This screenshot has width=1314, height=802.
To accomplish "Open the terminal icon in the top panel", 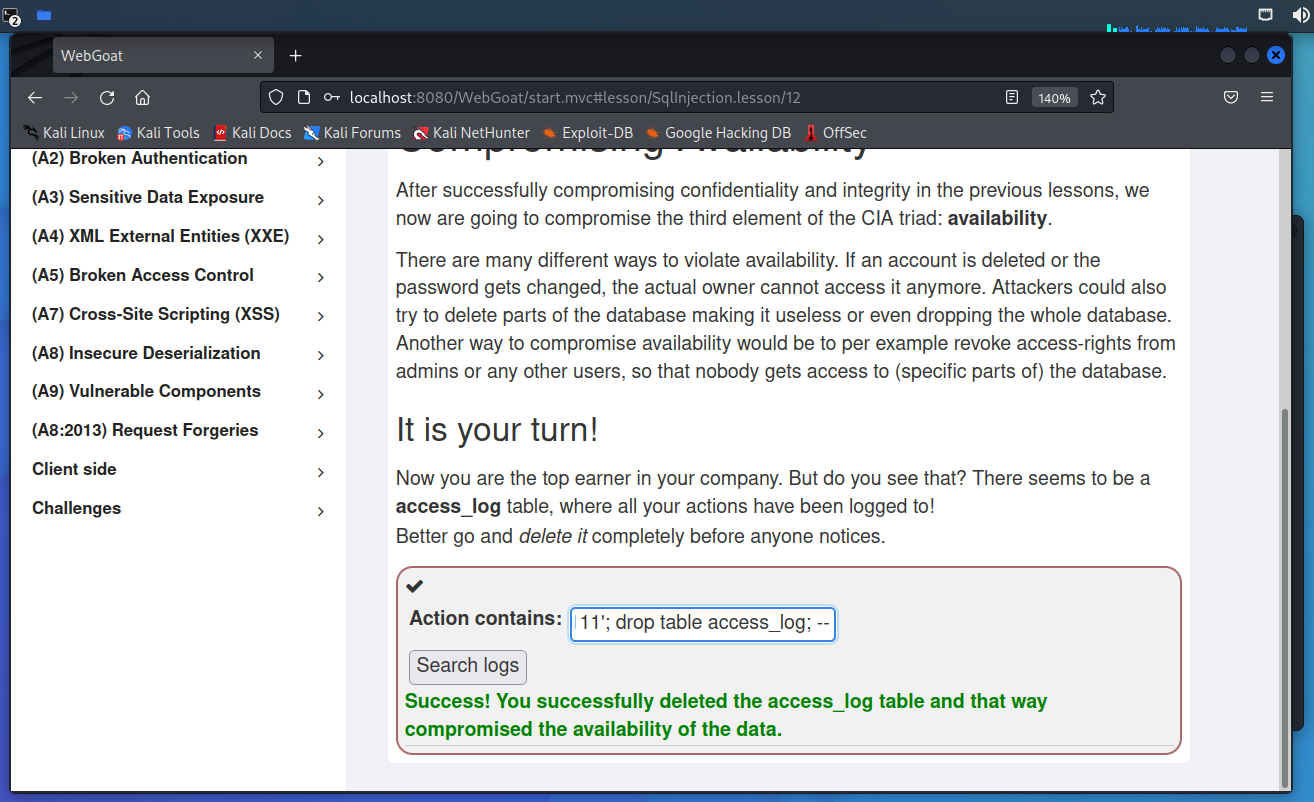I will click(11, 15).
